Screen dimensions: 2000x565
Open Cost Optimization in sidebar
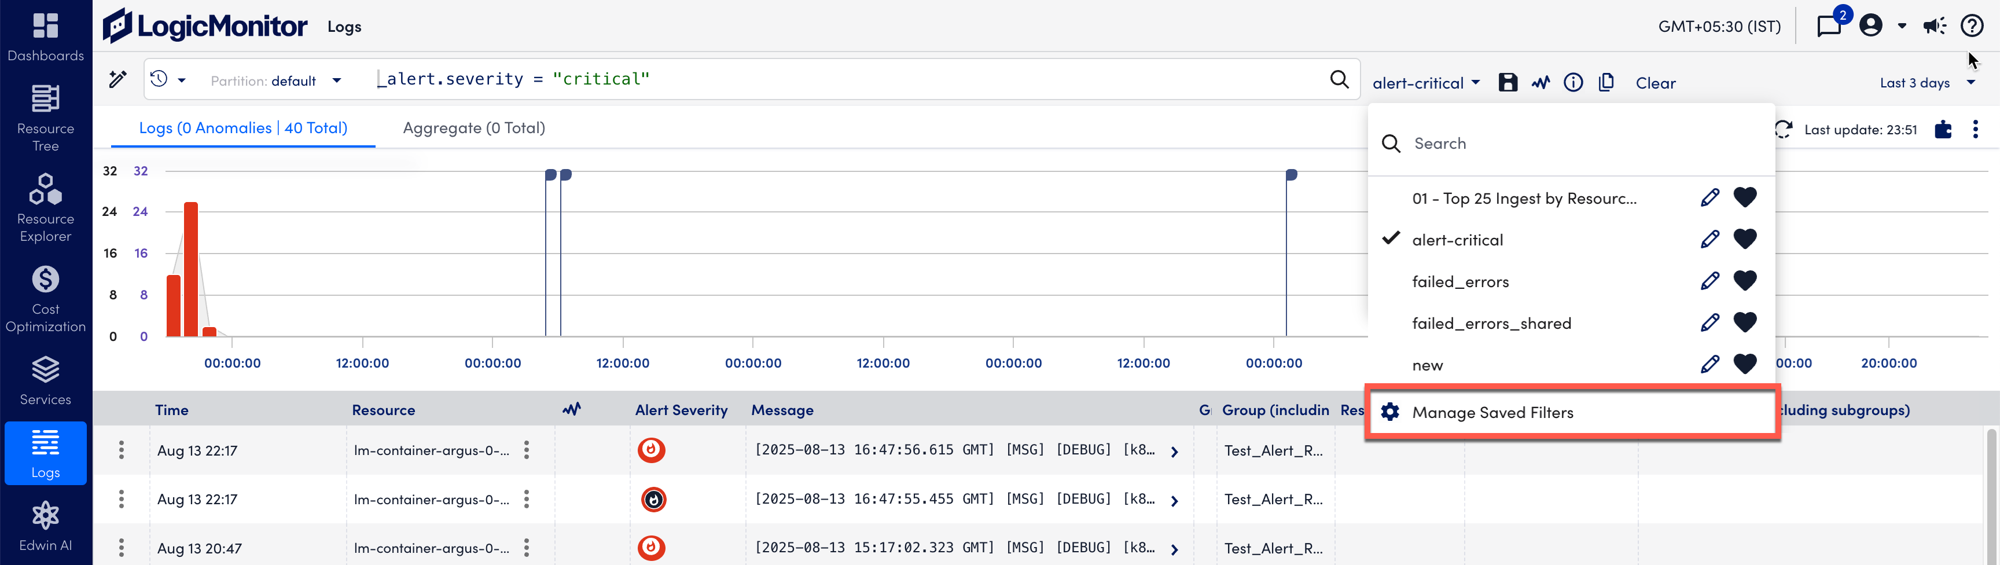pyautogui.click(x=45, y=299)
